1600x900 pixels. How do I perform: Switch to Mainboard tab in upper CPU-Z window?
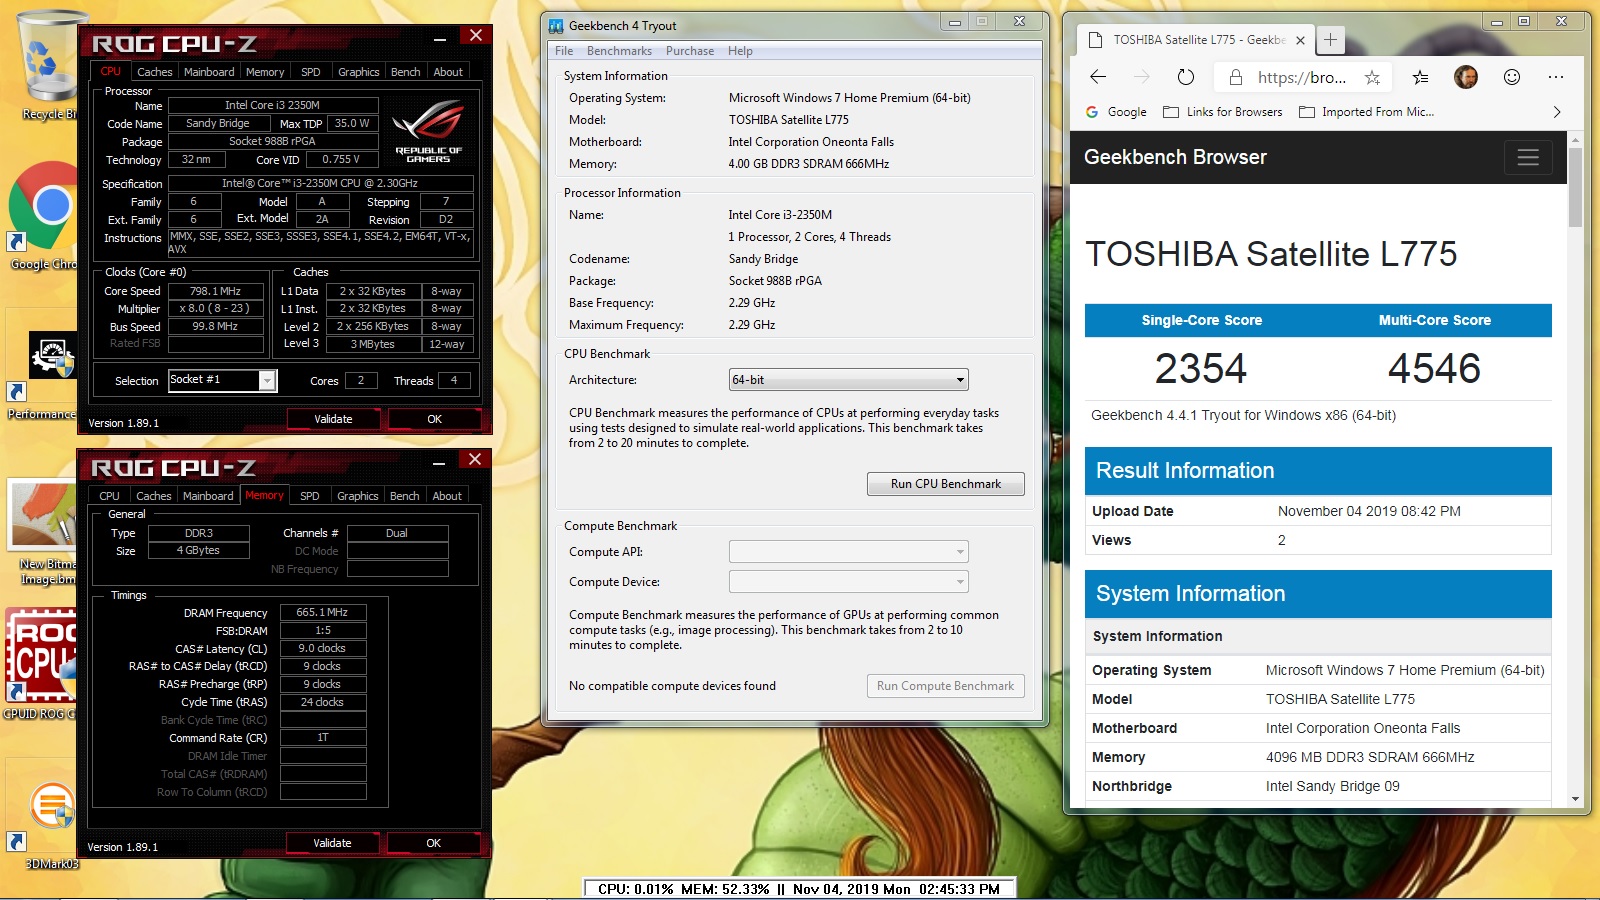click(209, 72)
